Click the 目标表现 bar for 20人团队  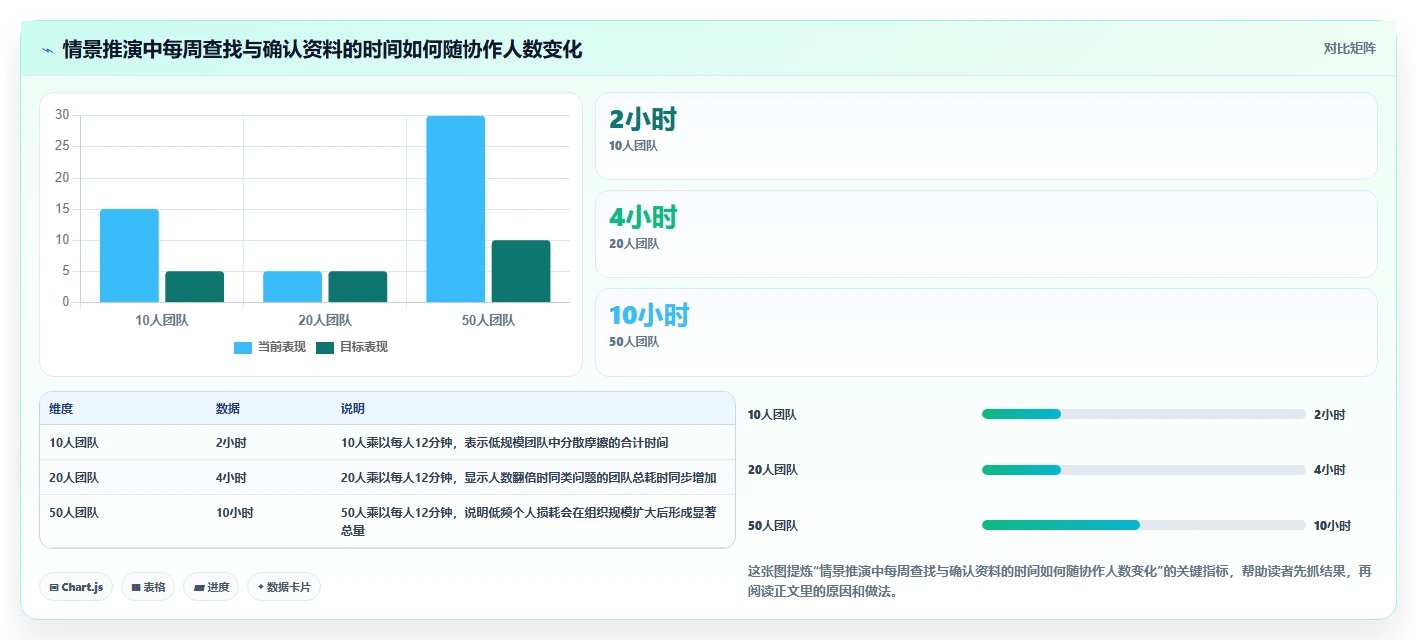tap(358, 286)
